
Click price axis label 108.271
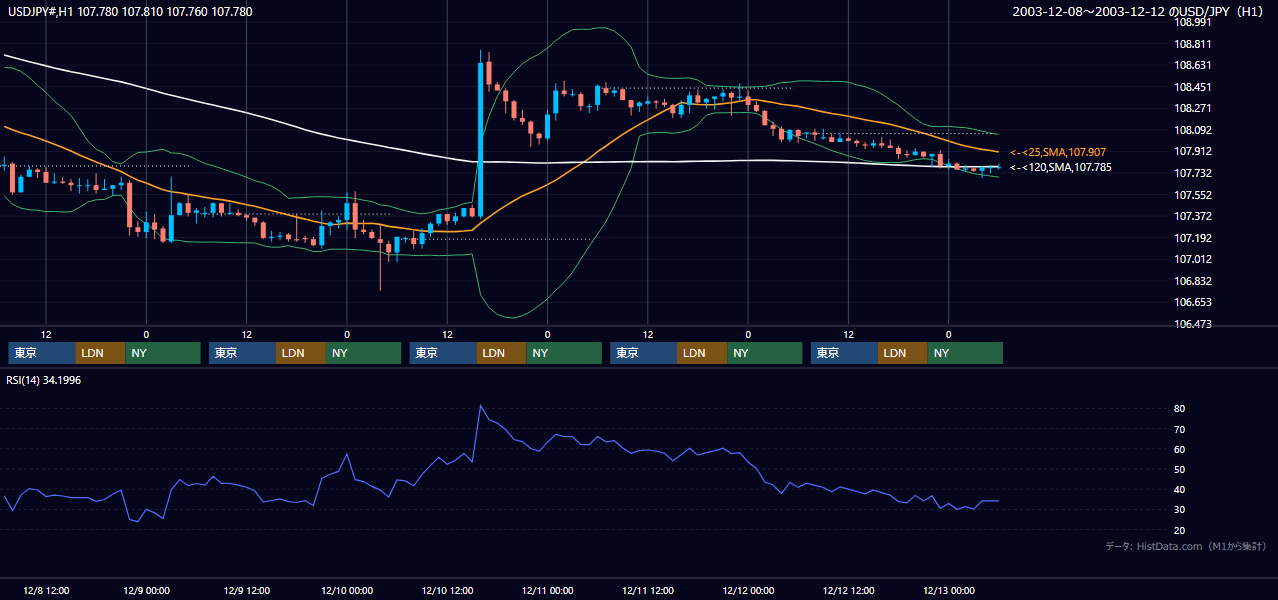pos(1193,108)
